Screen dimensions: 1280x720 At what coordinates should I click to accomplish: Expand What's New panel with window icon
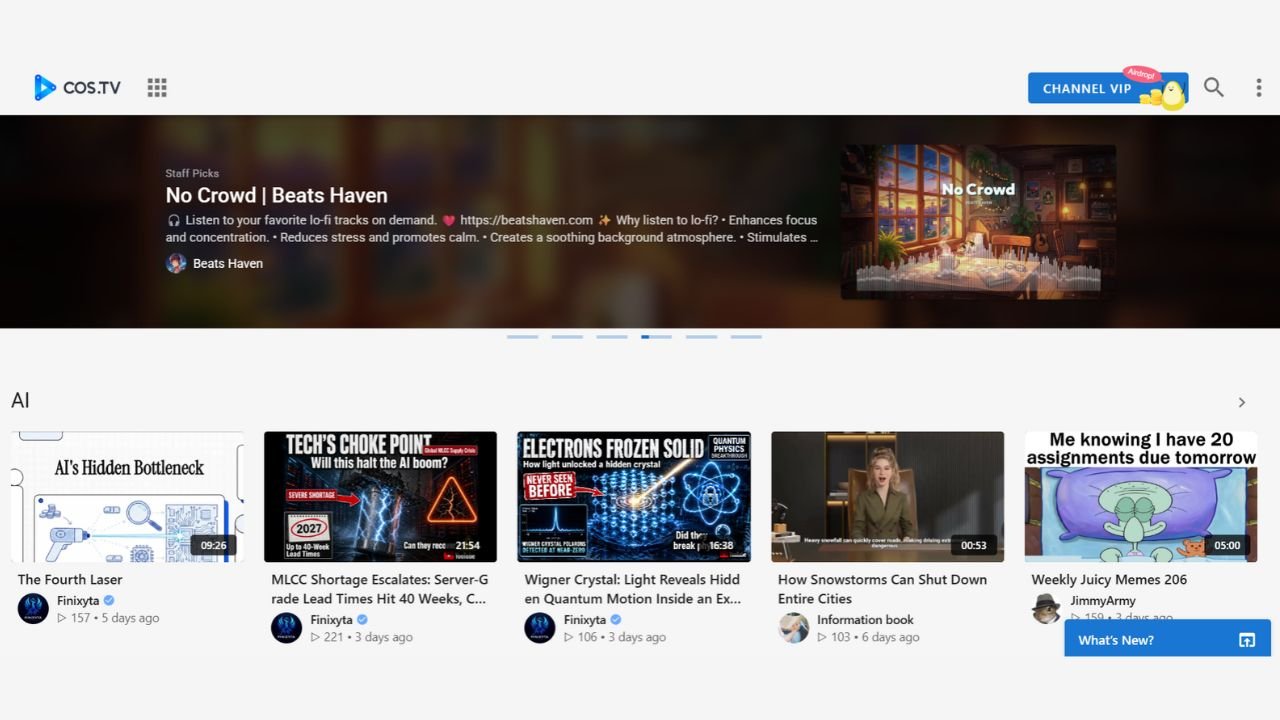pos(1247,640)
